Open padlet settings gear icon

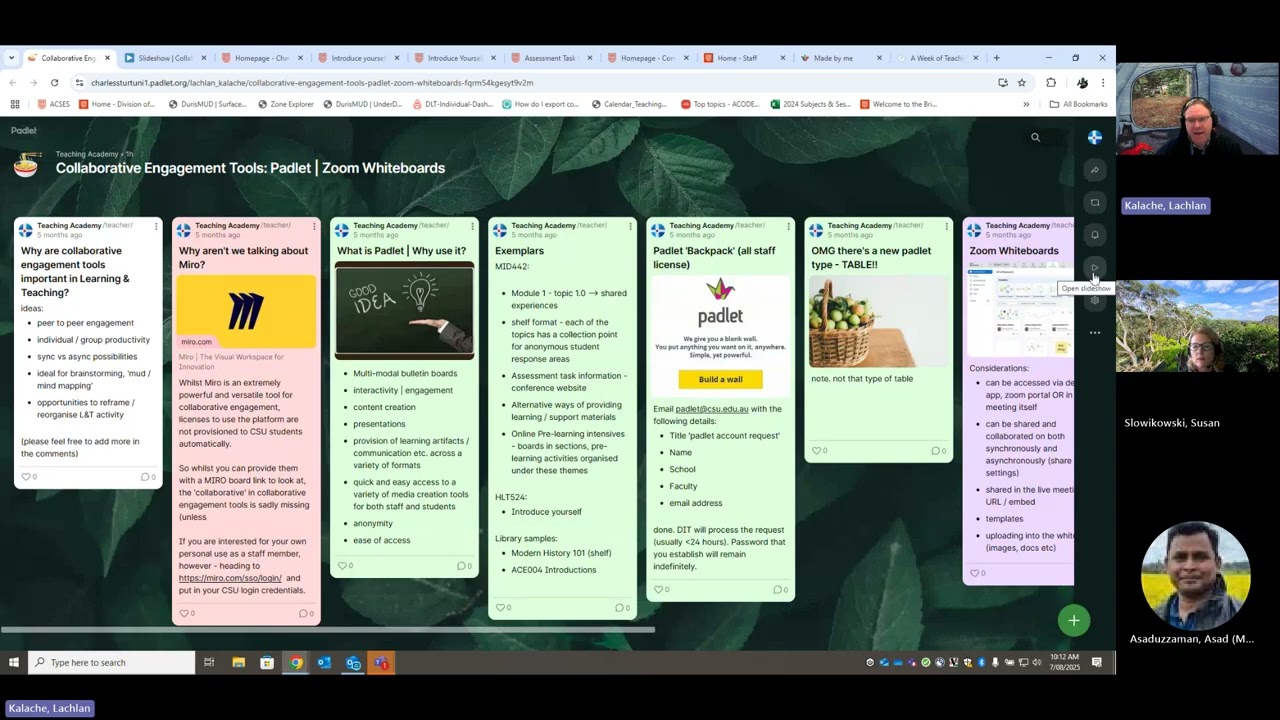coord(1095,300)
